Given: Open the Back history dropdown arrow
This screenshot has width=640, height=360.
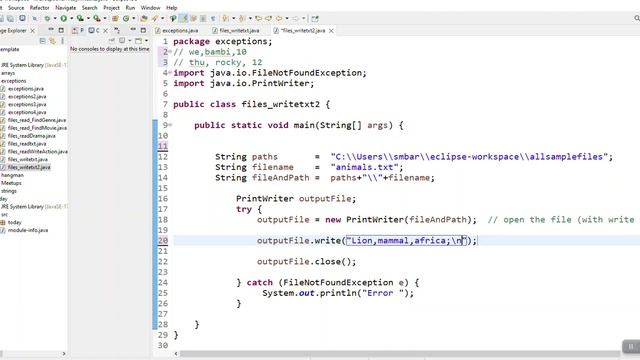Looking at the screenshot, I should tap(287, 18).
